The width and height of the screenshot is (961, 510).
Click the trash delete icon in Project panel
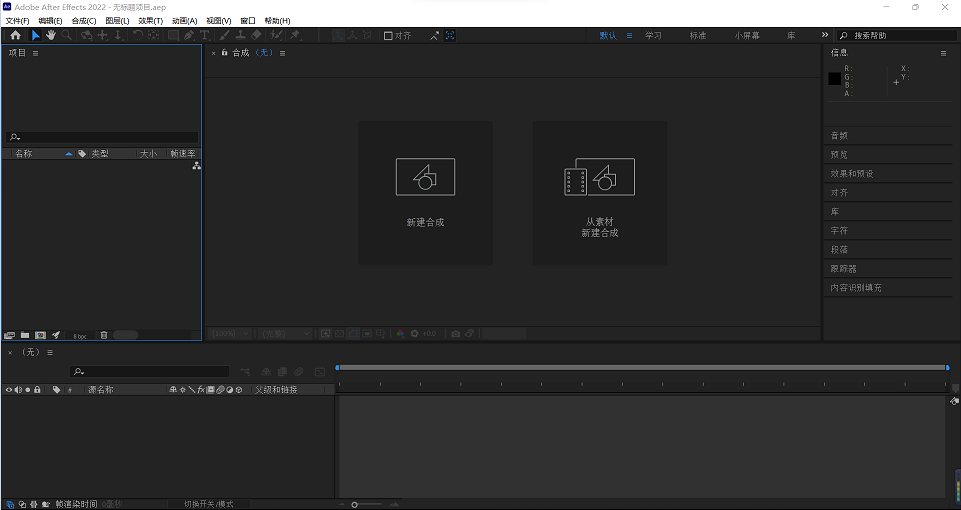tap(104, 335)
